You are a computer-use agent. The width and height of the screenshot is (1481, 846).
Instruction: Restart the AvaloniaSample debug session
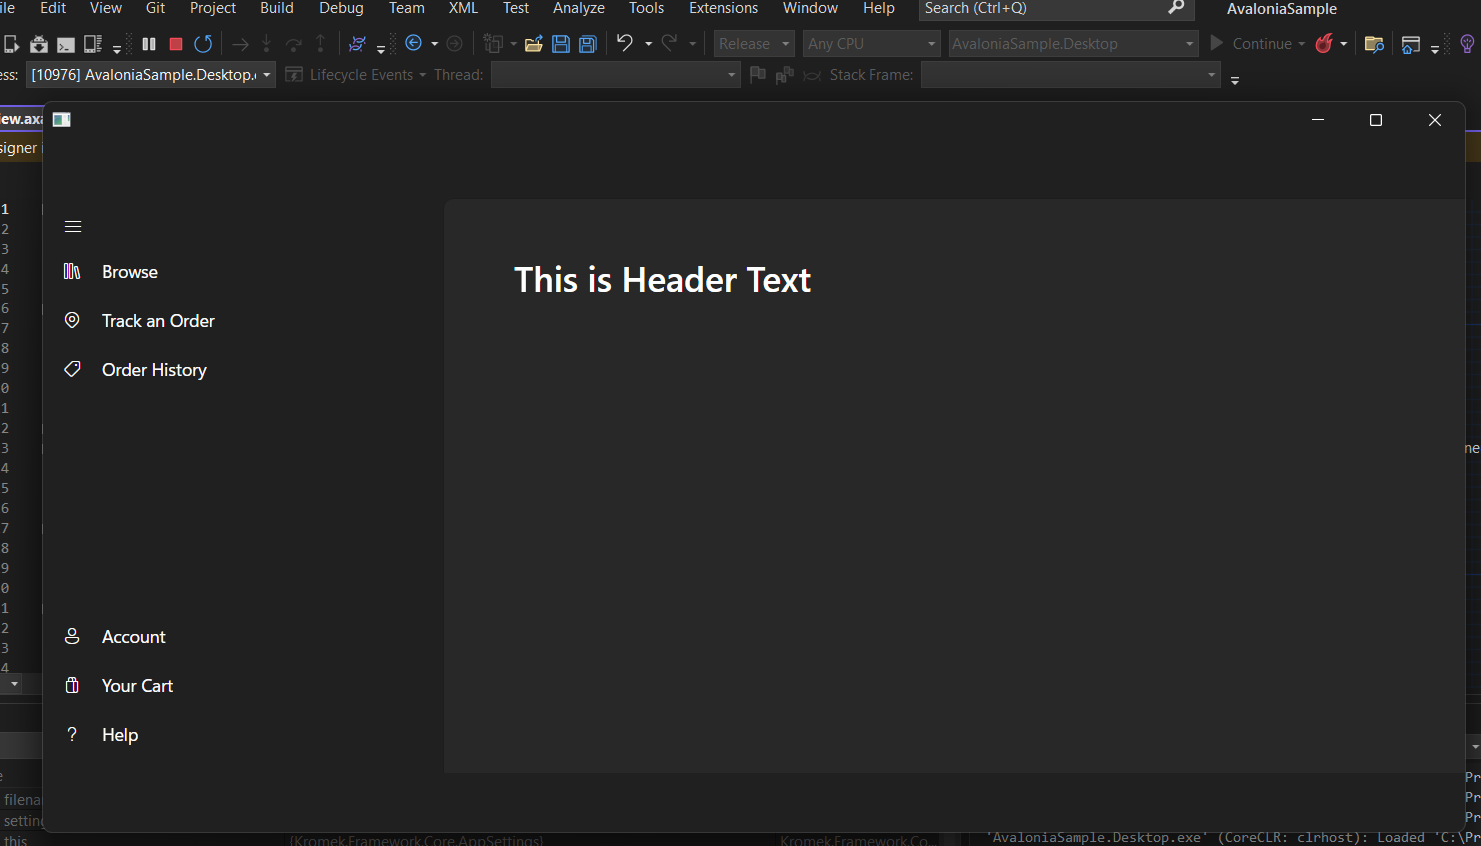click(203, 43)
